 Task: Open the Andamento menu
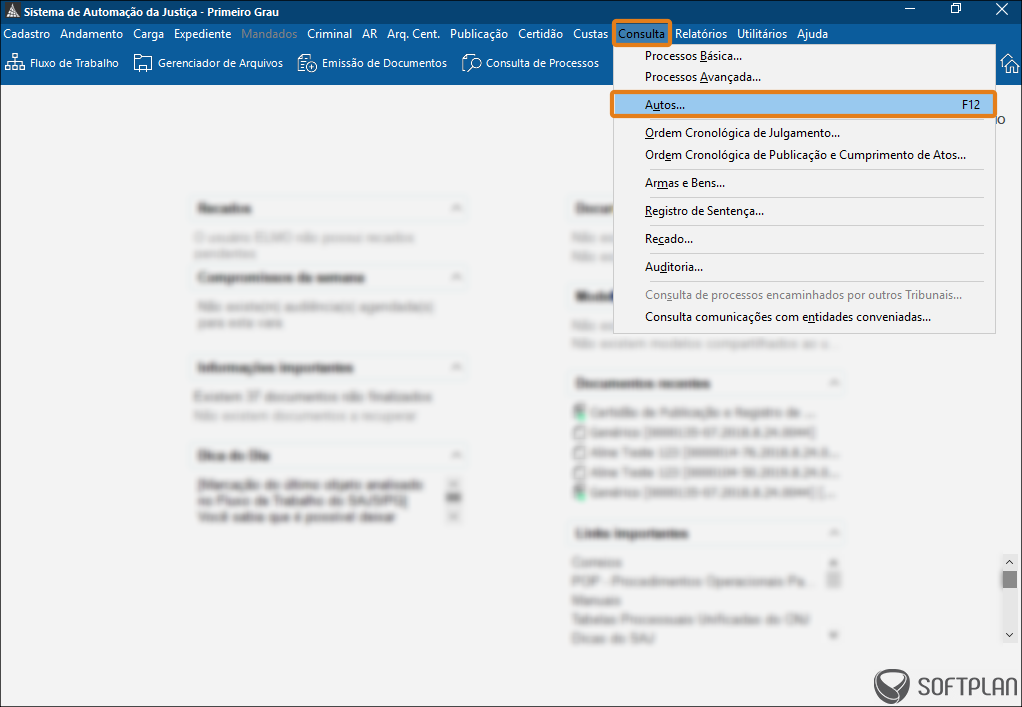click(91, 34)
